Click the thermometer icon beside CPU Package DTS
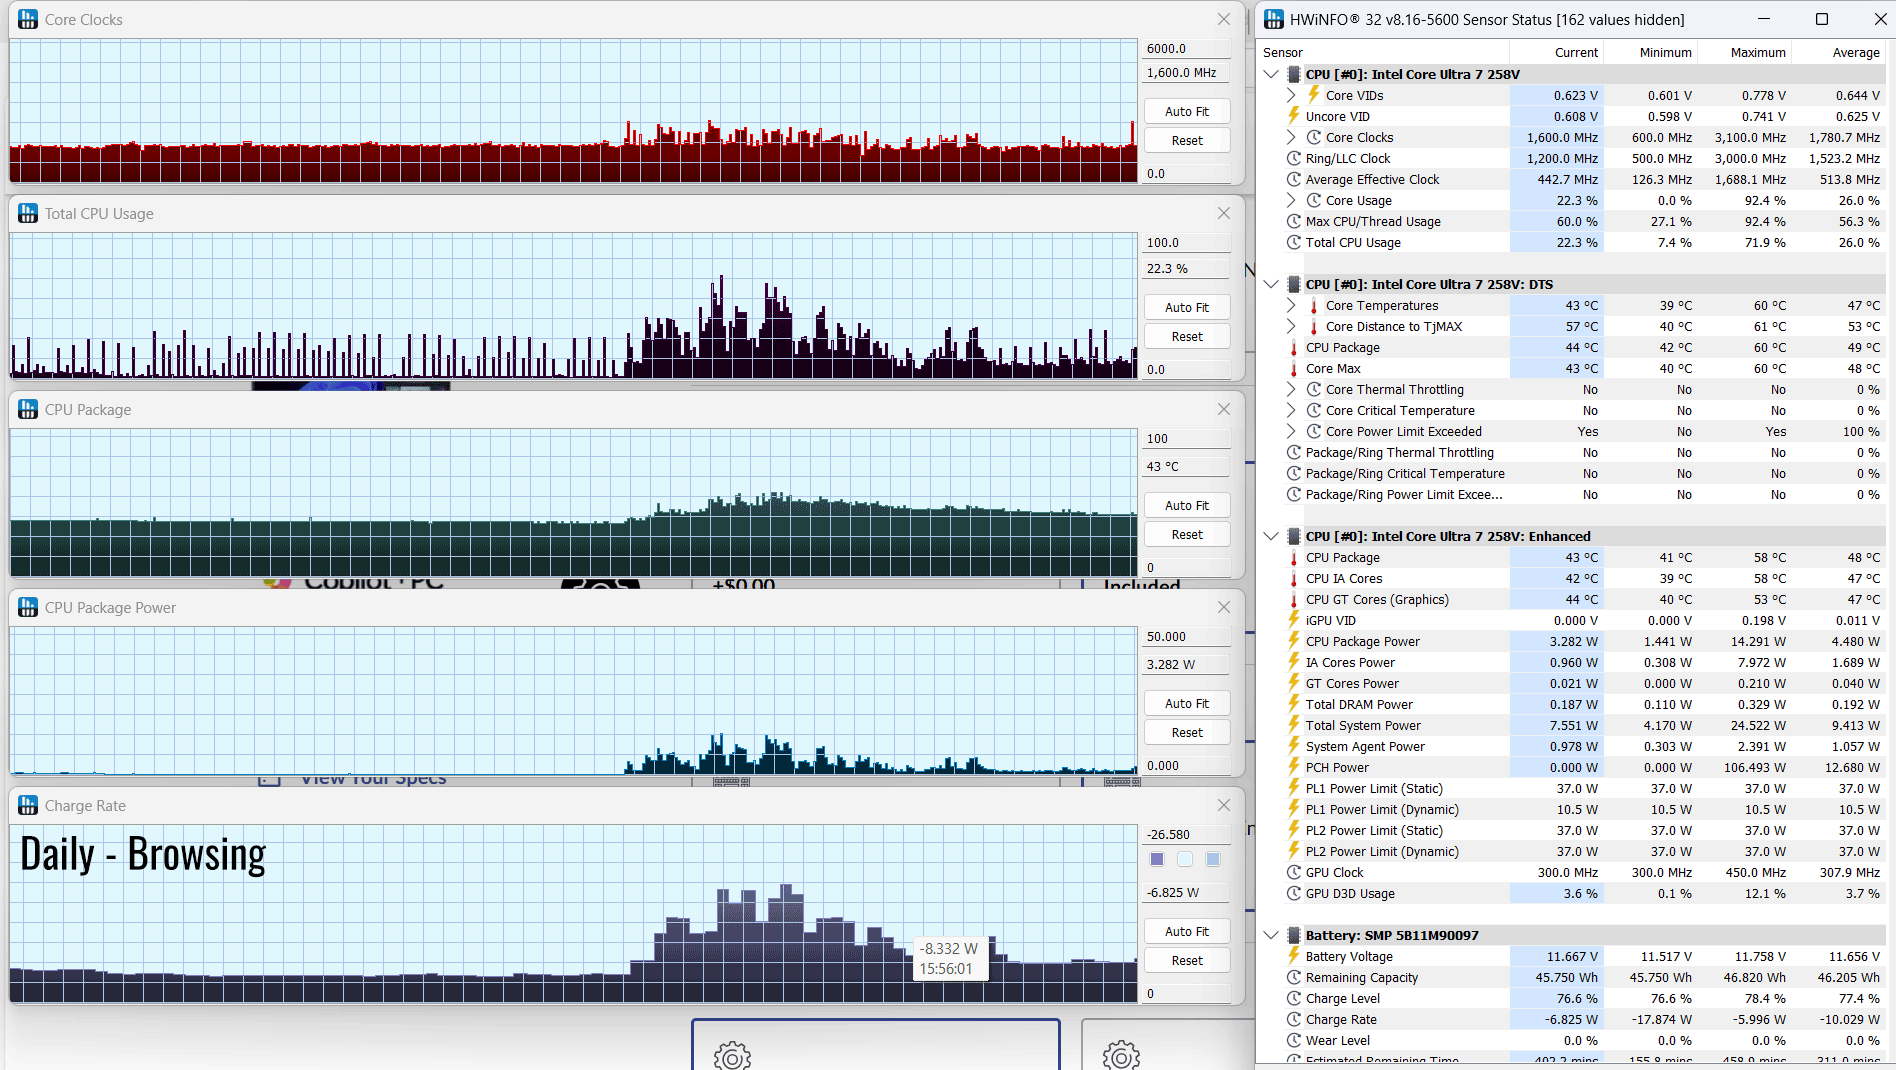The width and height of the screenshot is (1896, 1070). 1294,347
